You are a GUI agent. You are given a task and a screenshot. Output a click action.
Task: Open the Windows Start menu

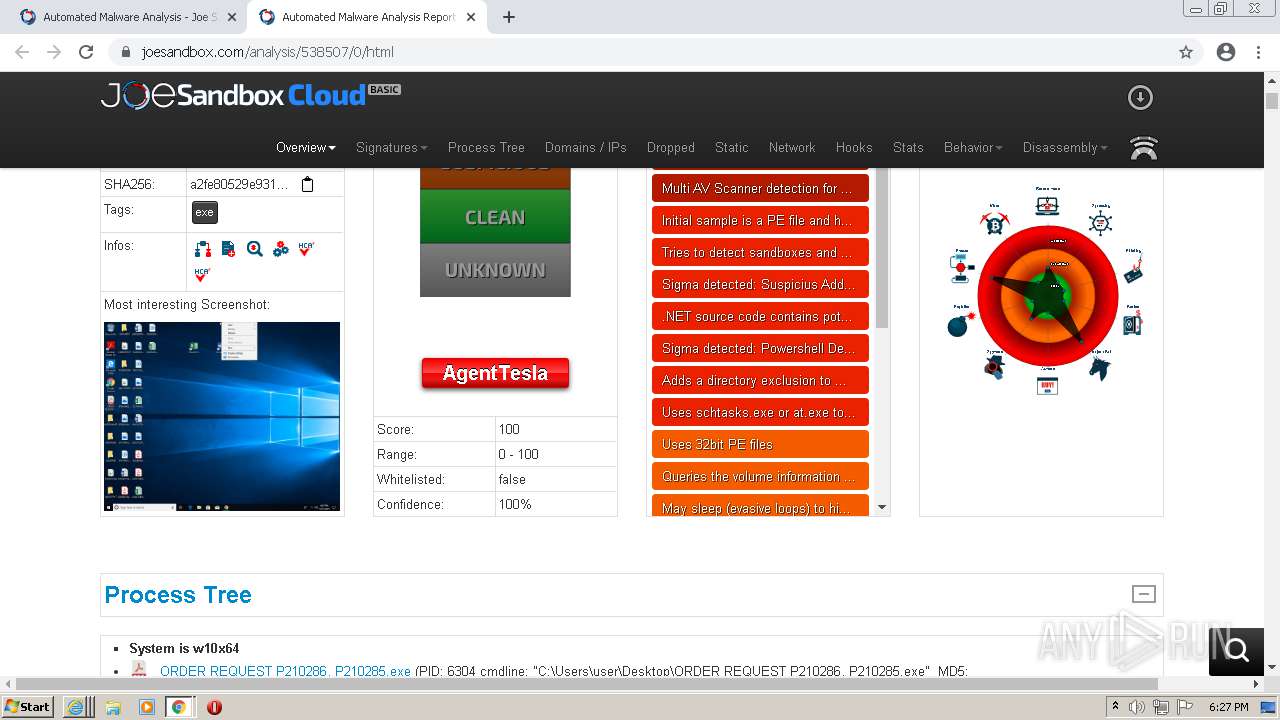[x=28, y=706]
